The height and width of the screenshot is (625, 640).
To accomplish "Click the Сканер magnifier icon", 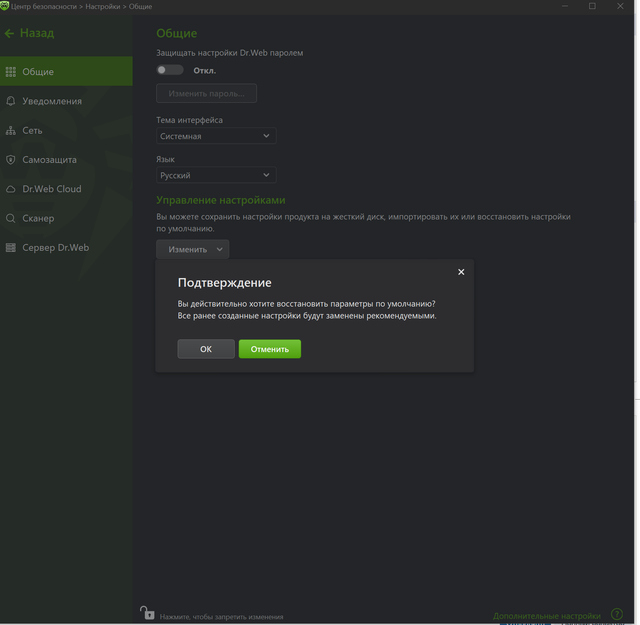I will click(x=11, y=218).
